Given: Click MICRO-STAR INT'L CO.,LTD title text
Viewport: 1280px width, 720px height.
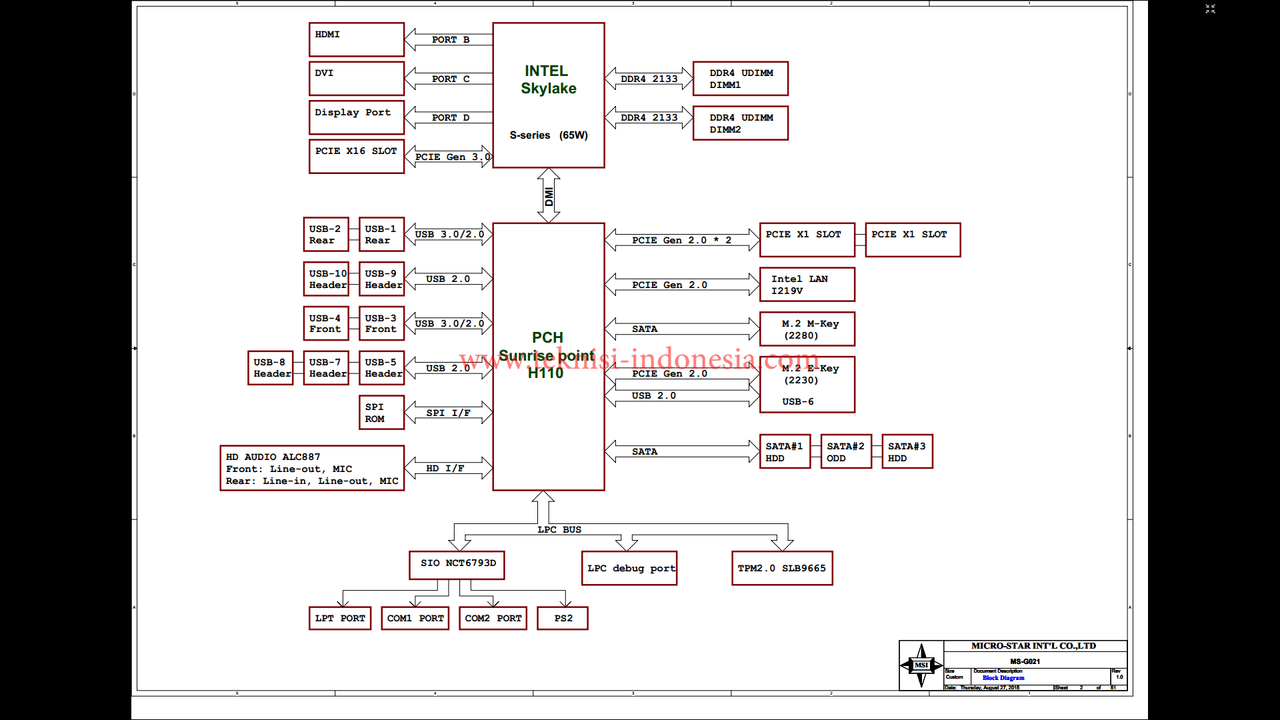Looking at the screenshot, I should (x=1033, y=646).
